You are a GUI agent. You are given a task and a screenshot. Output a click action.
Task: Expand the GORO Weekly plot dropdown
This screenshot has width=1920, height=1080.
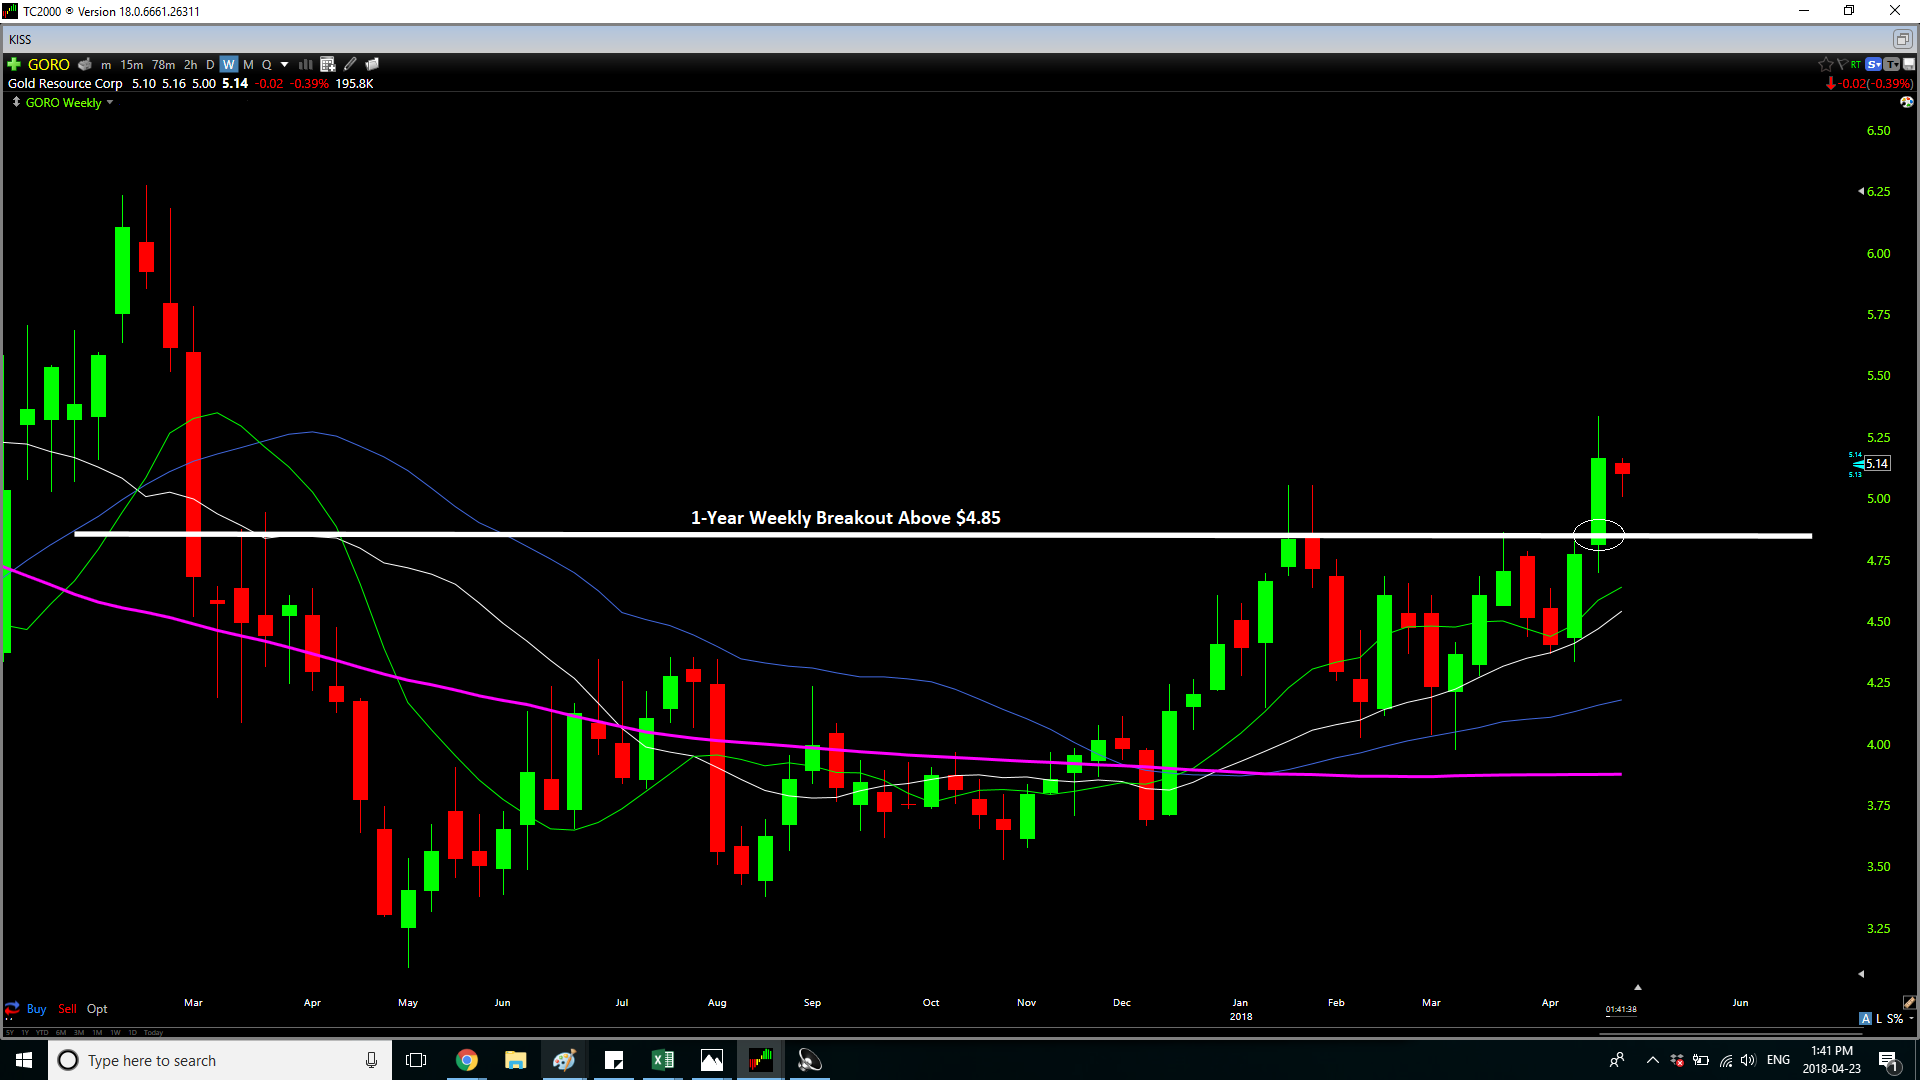[109, 103]
